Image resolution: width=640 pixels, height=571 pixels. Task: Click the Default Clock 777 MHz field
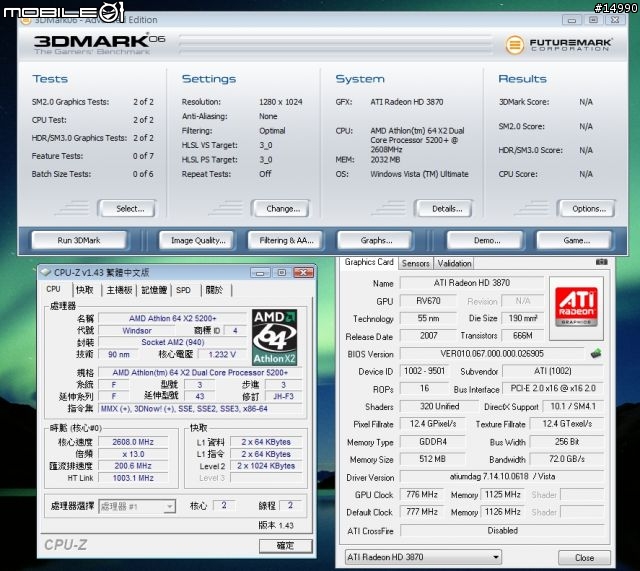coord(422,511)
